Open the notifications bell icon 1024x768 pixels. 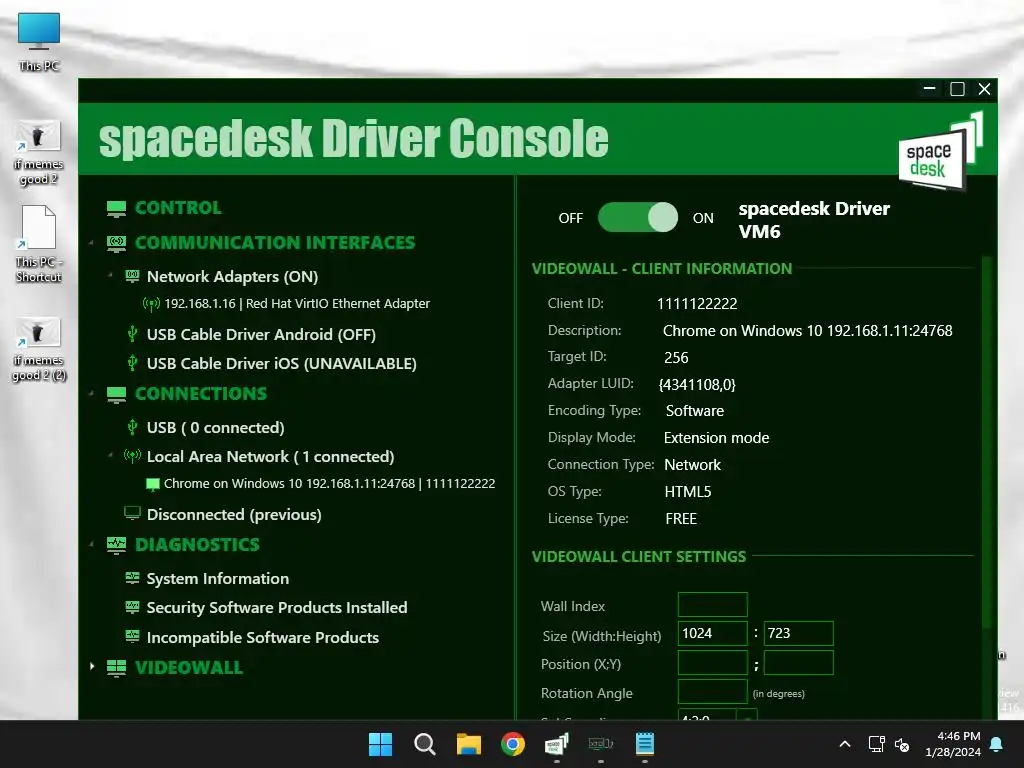(x=997, y=744)
